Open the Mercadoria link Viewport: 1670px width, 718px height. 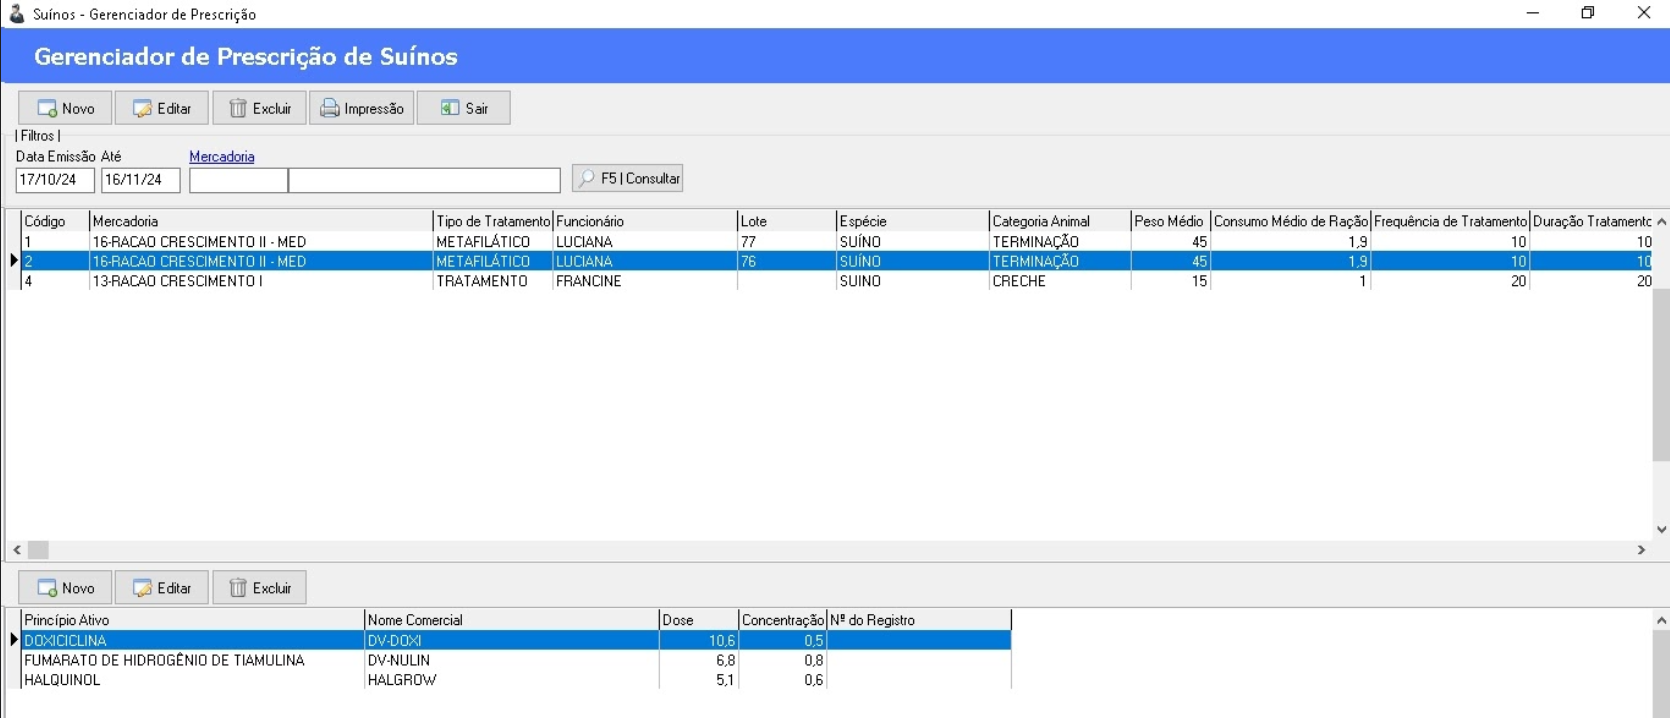tap(222, 156)
